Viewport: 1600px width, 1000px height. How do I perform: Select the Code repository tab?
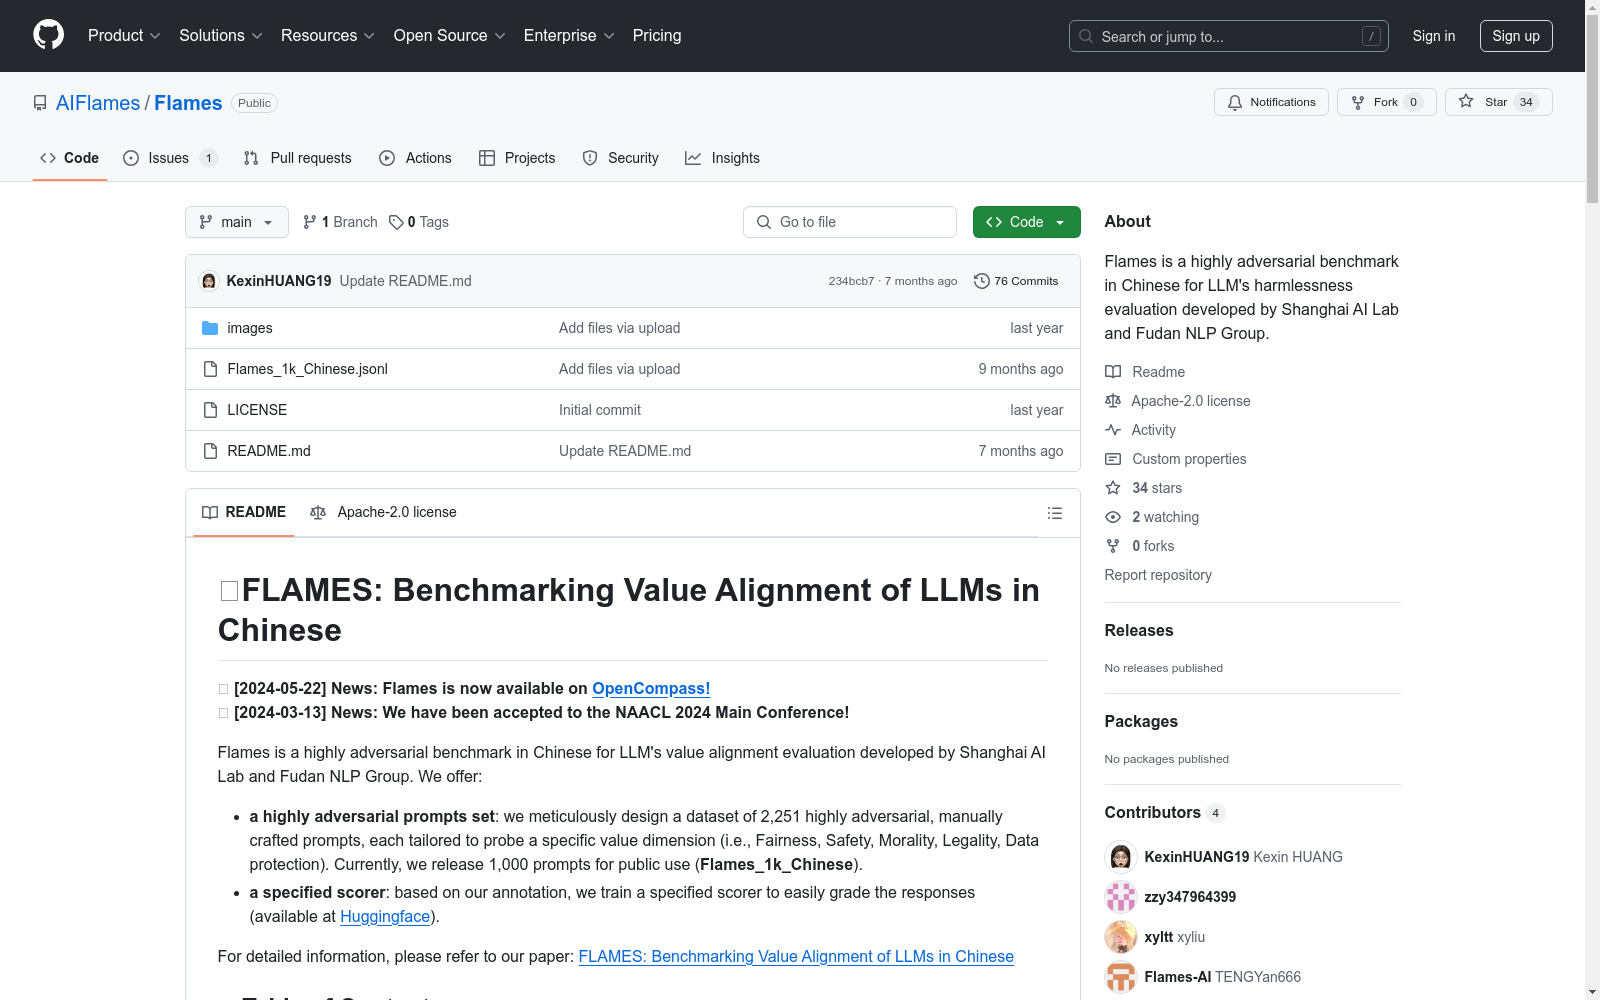pyautogui.click(x=70, y=158)
